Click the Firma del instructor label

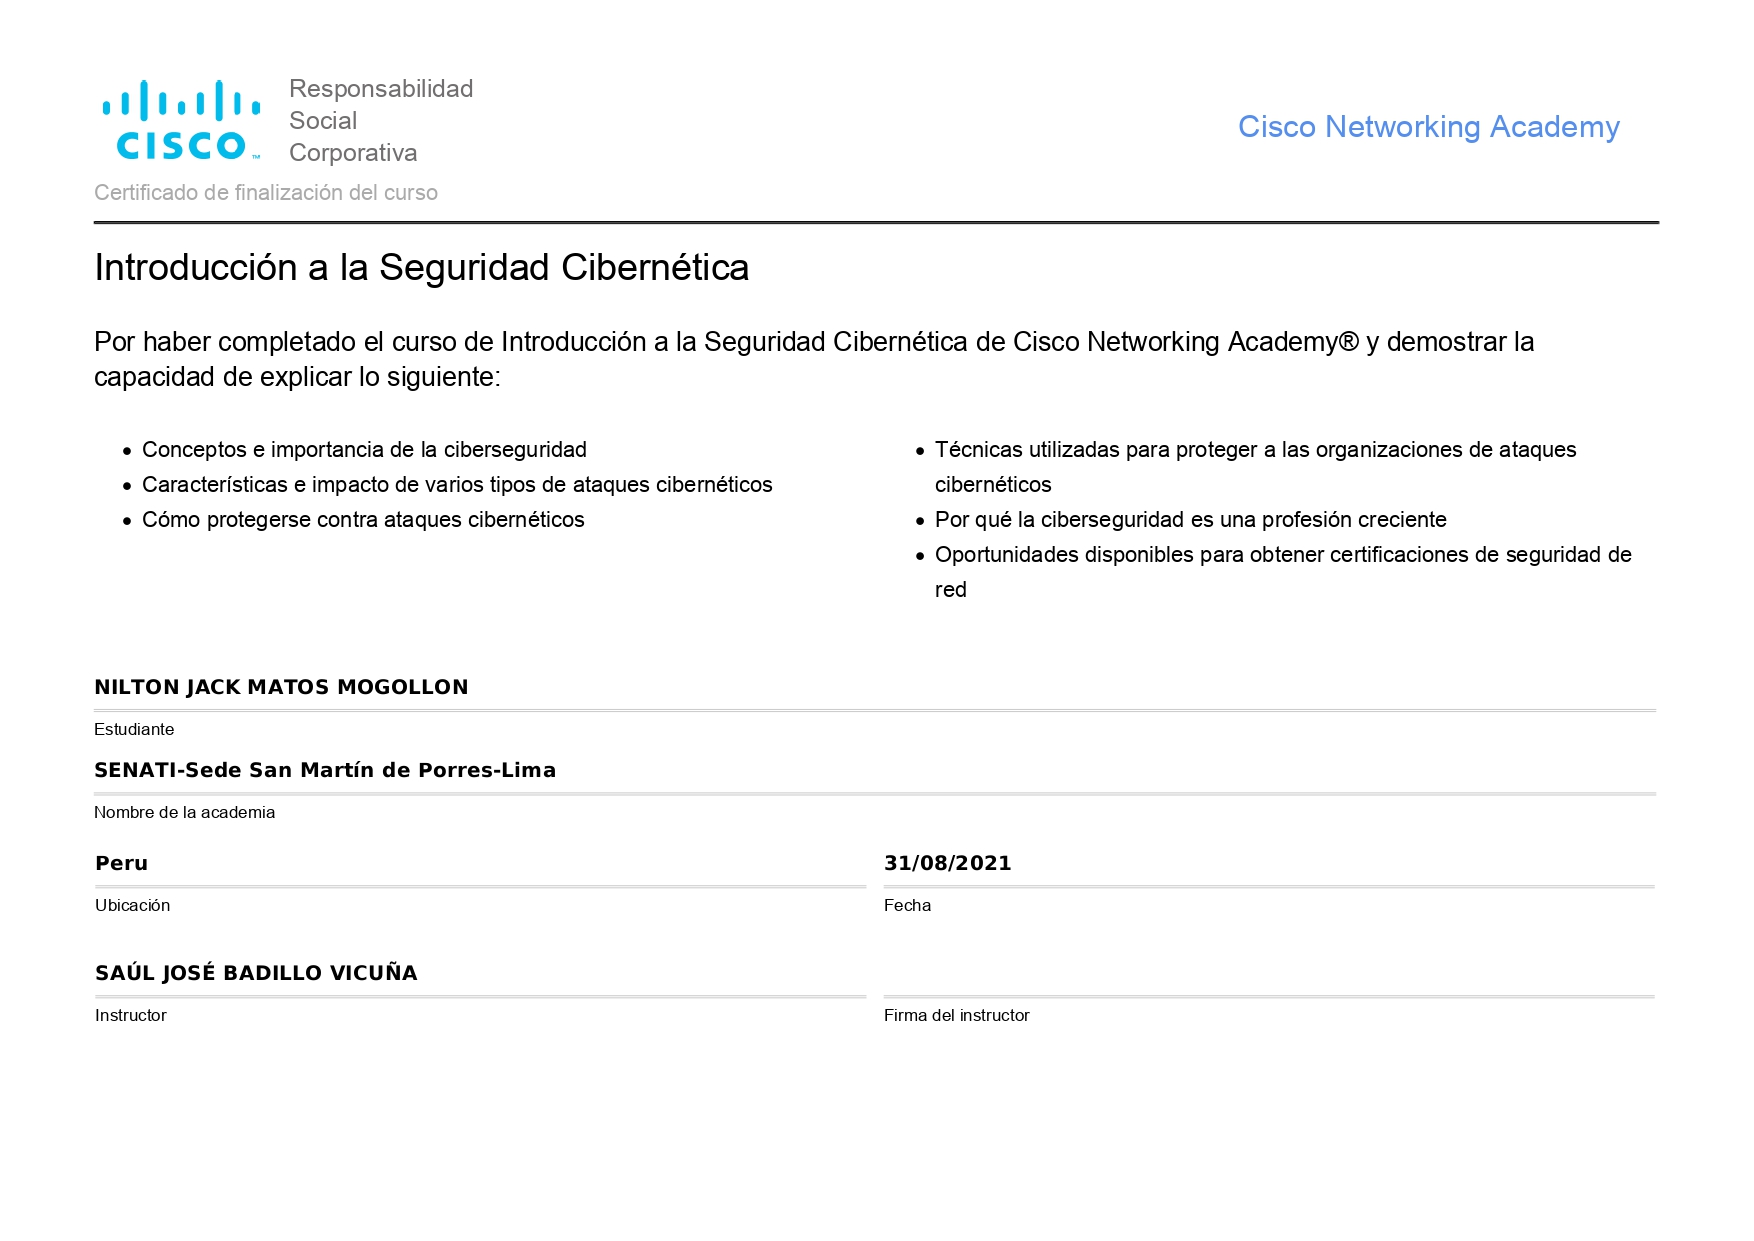[956, 1015]
